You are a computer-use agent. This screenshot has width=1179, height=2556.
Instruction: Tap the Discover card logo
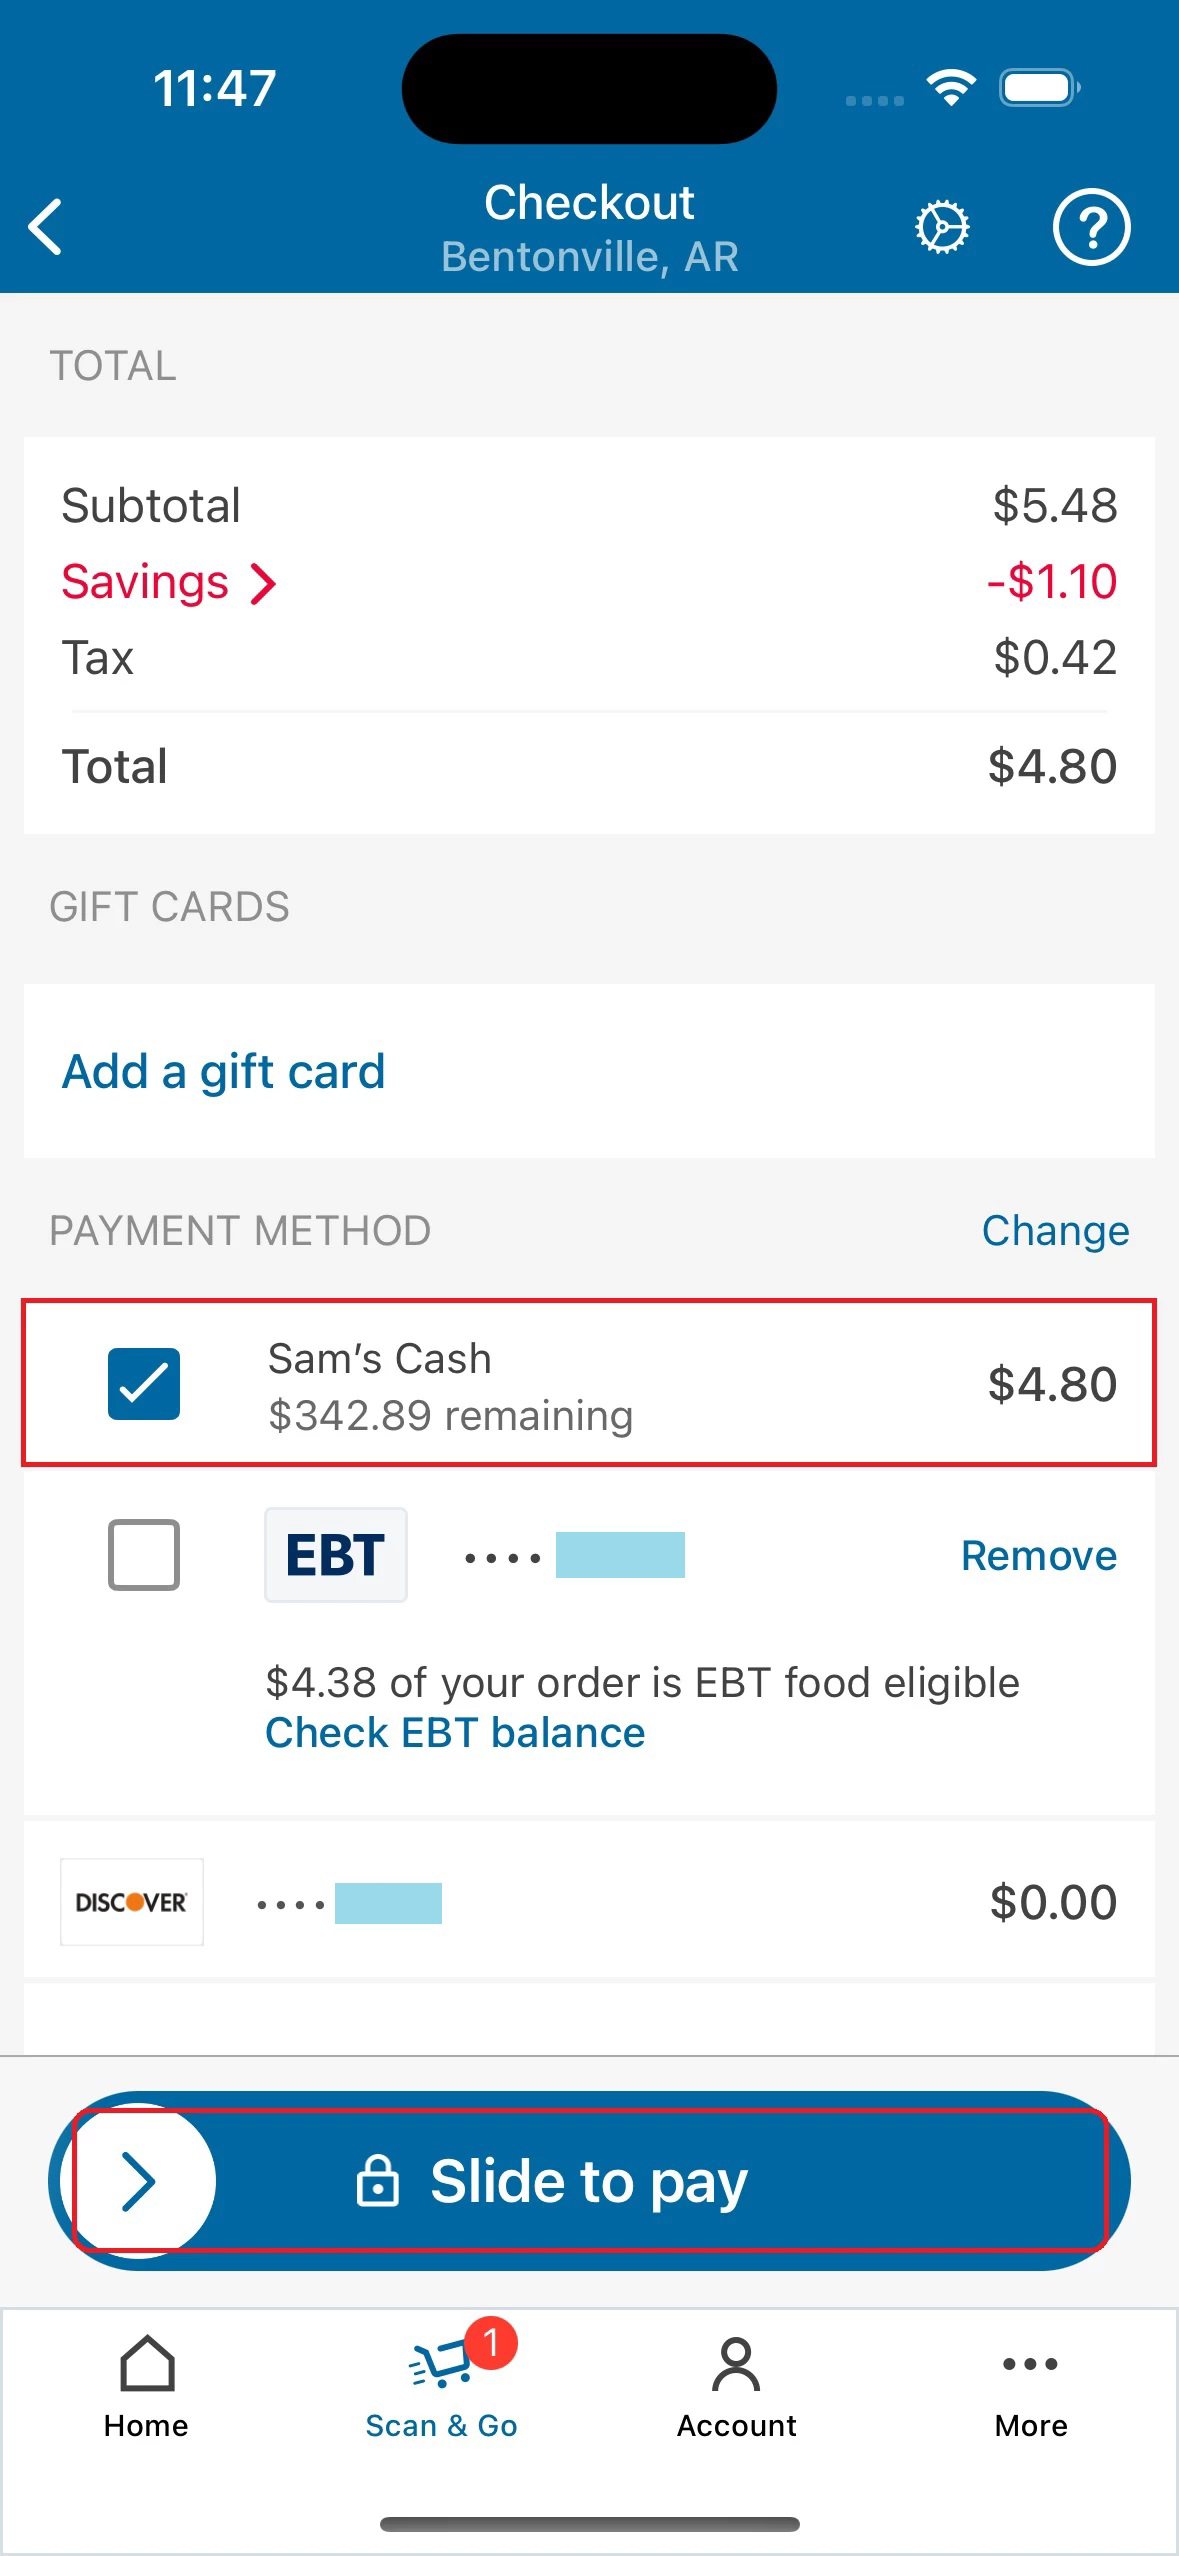132,1901
